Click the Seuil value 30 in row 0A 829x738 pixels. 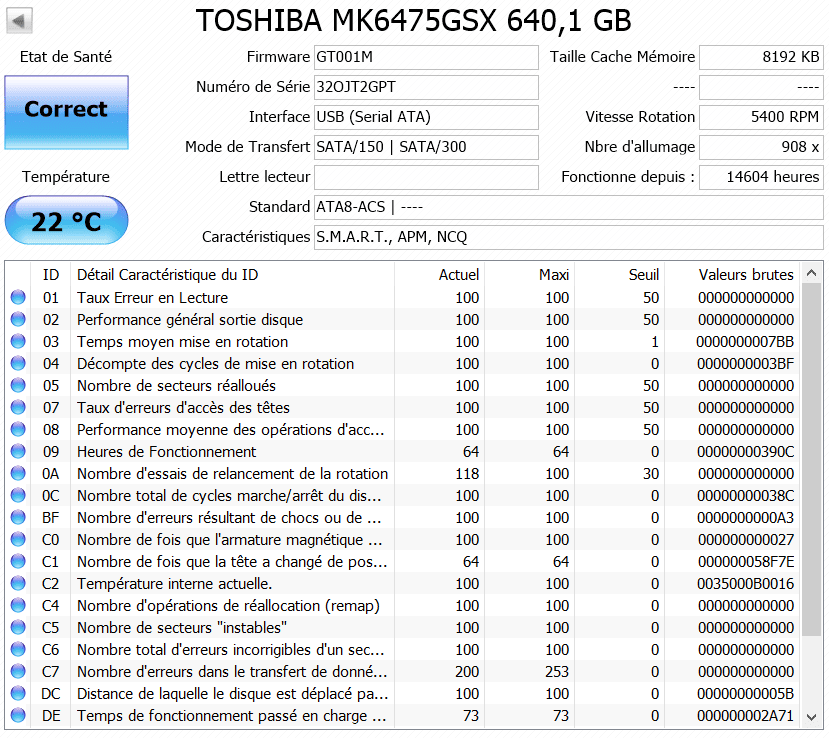651,473
